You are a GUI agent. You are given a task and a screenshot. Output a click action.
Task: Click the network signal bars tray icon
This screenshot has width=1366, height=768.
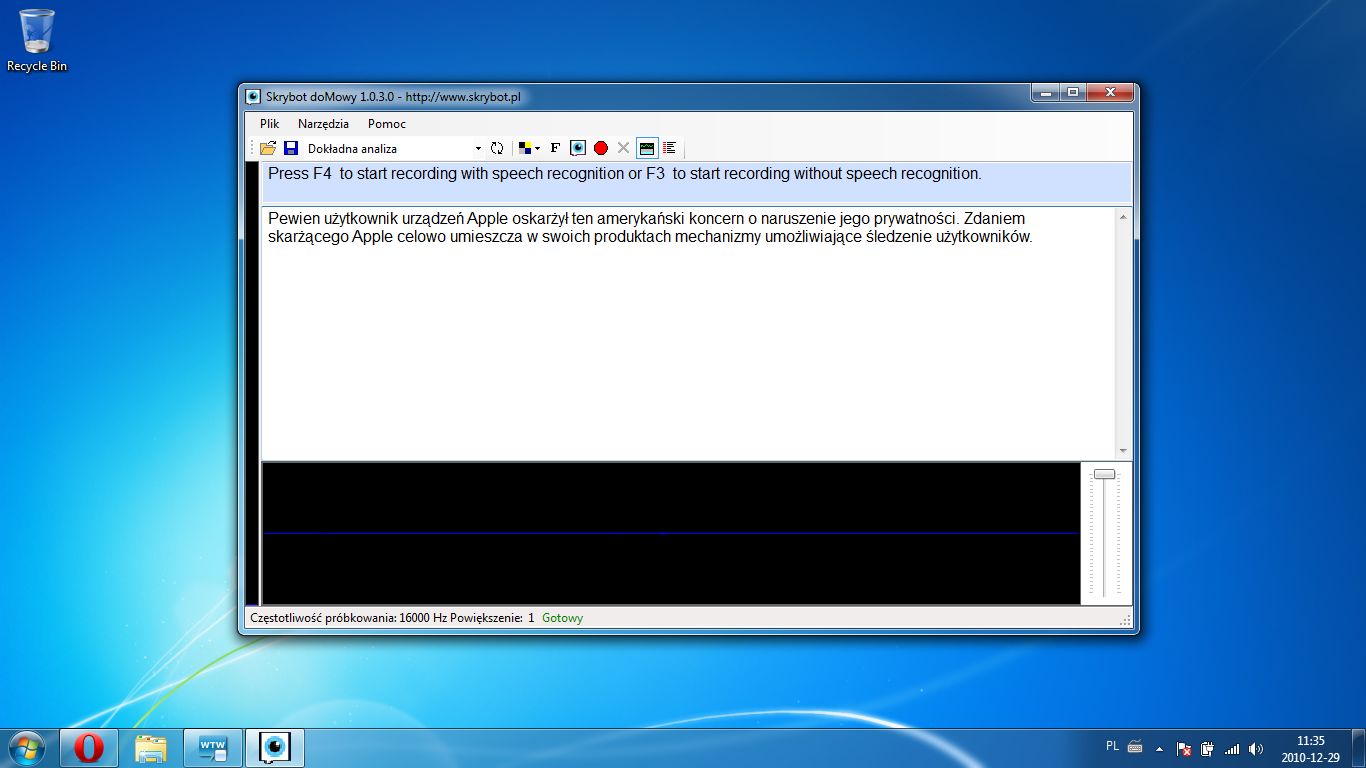pyautogui.click(x=1232, y=748)
